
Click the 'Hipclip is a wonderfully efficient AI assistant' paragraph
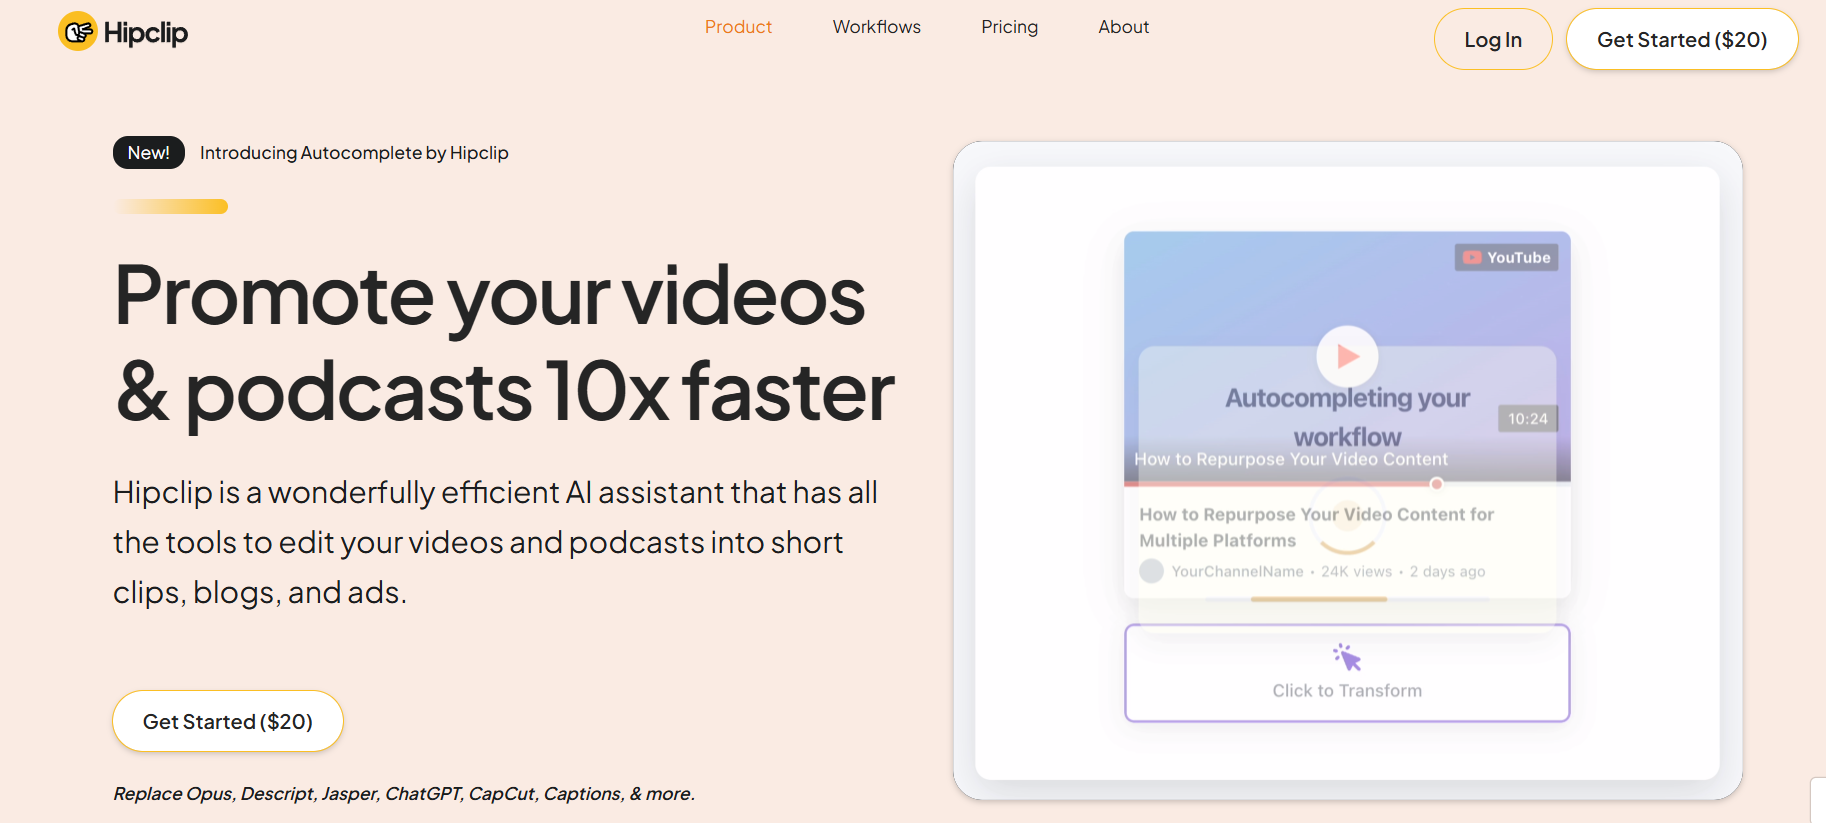pos(496,542)
